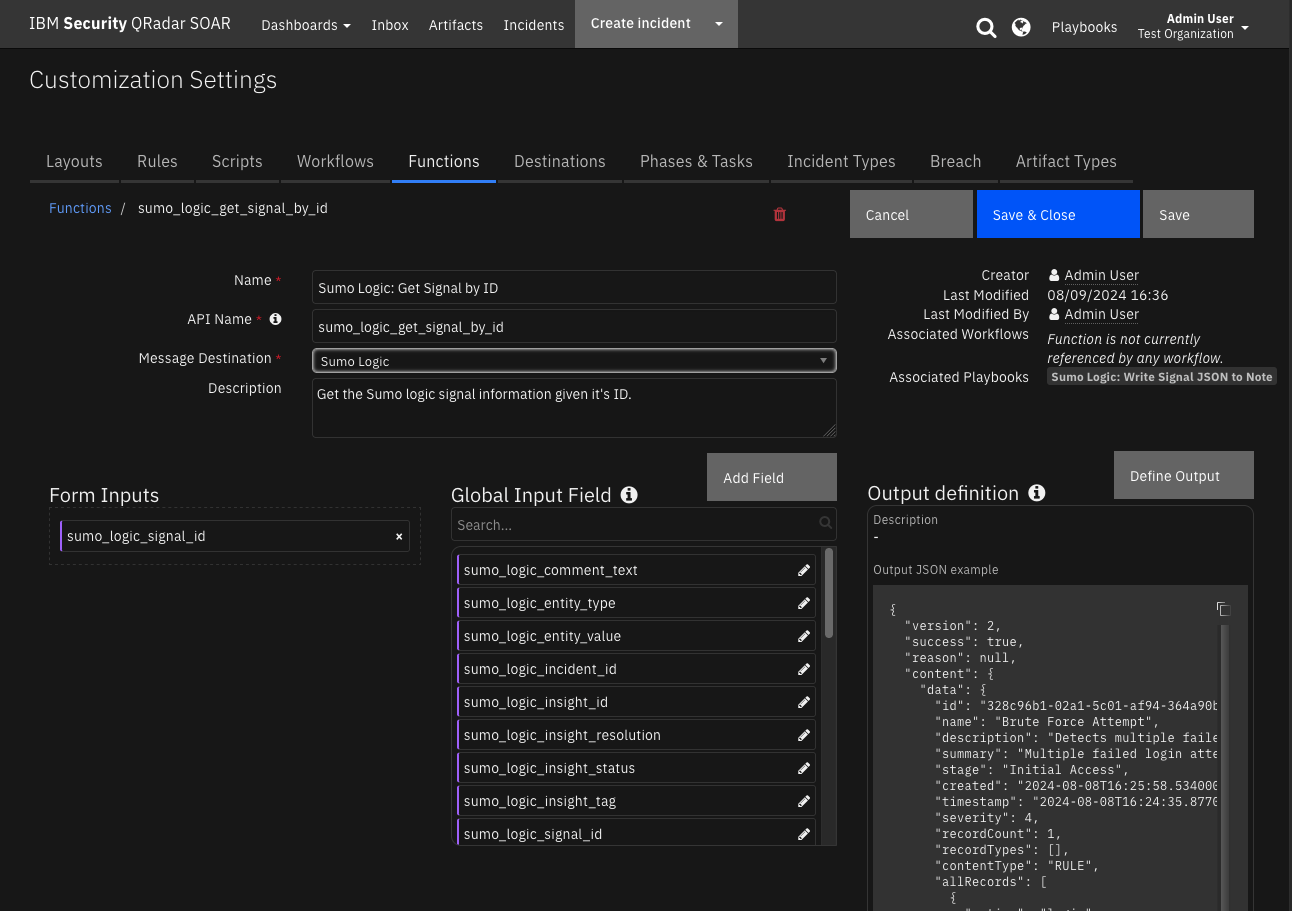Click search icon in Global Input search box
This screenshot has height=911, width=1292.
[825, 523]
